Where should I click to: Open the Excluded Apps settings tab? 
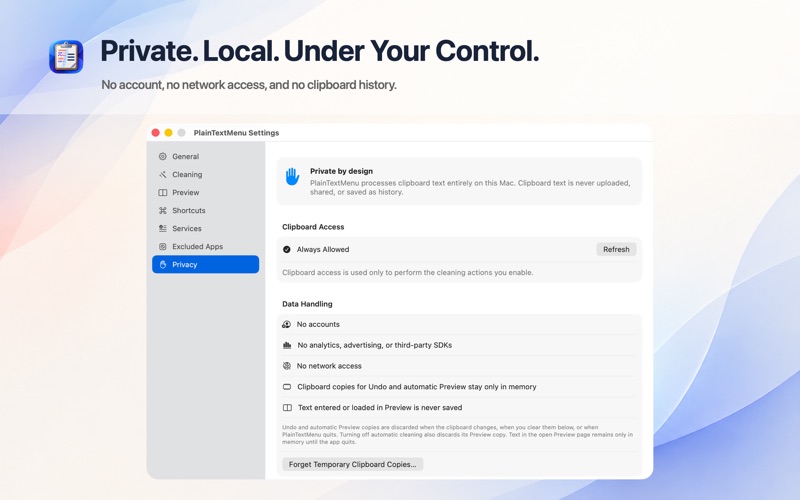click(206, 246)
